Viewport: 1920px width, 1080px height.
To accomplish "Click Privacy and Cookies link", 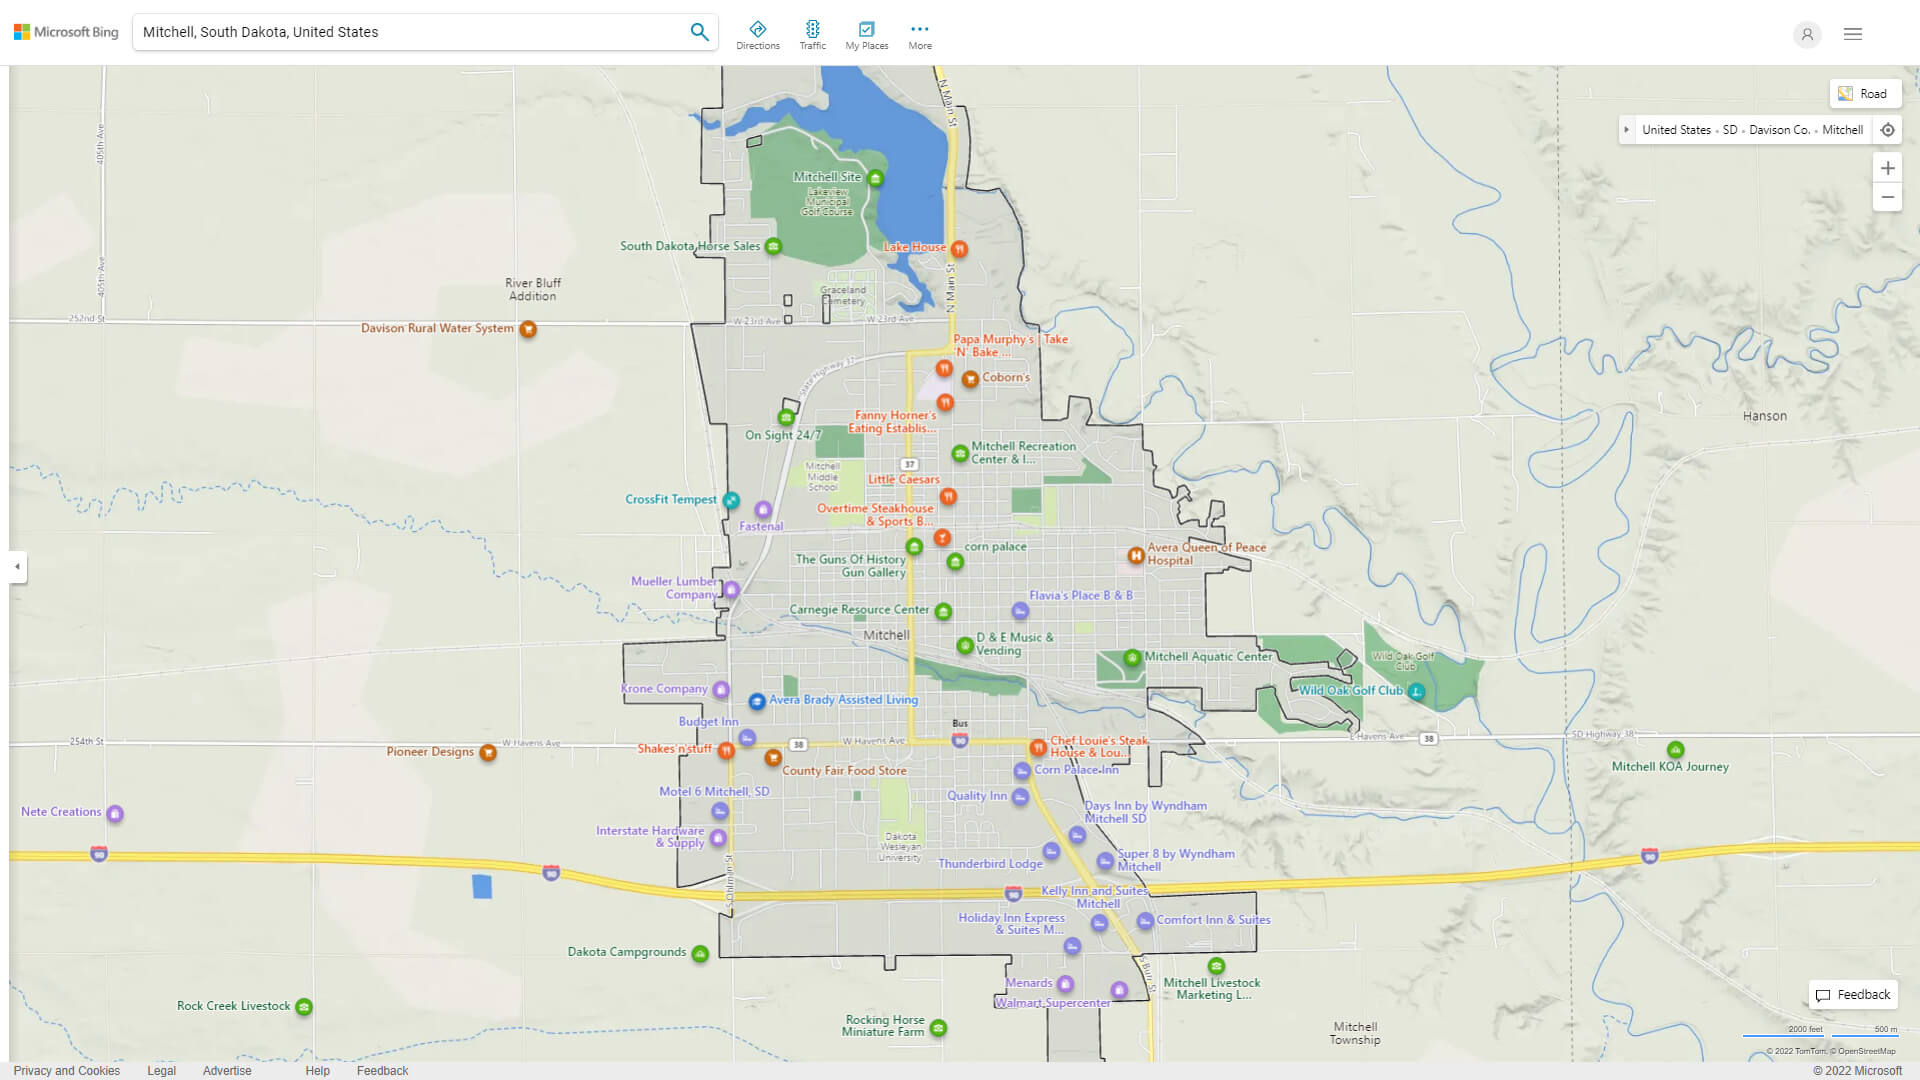I will (69, 1069).
